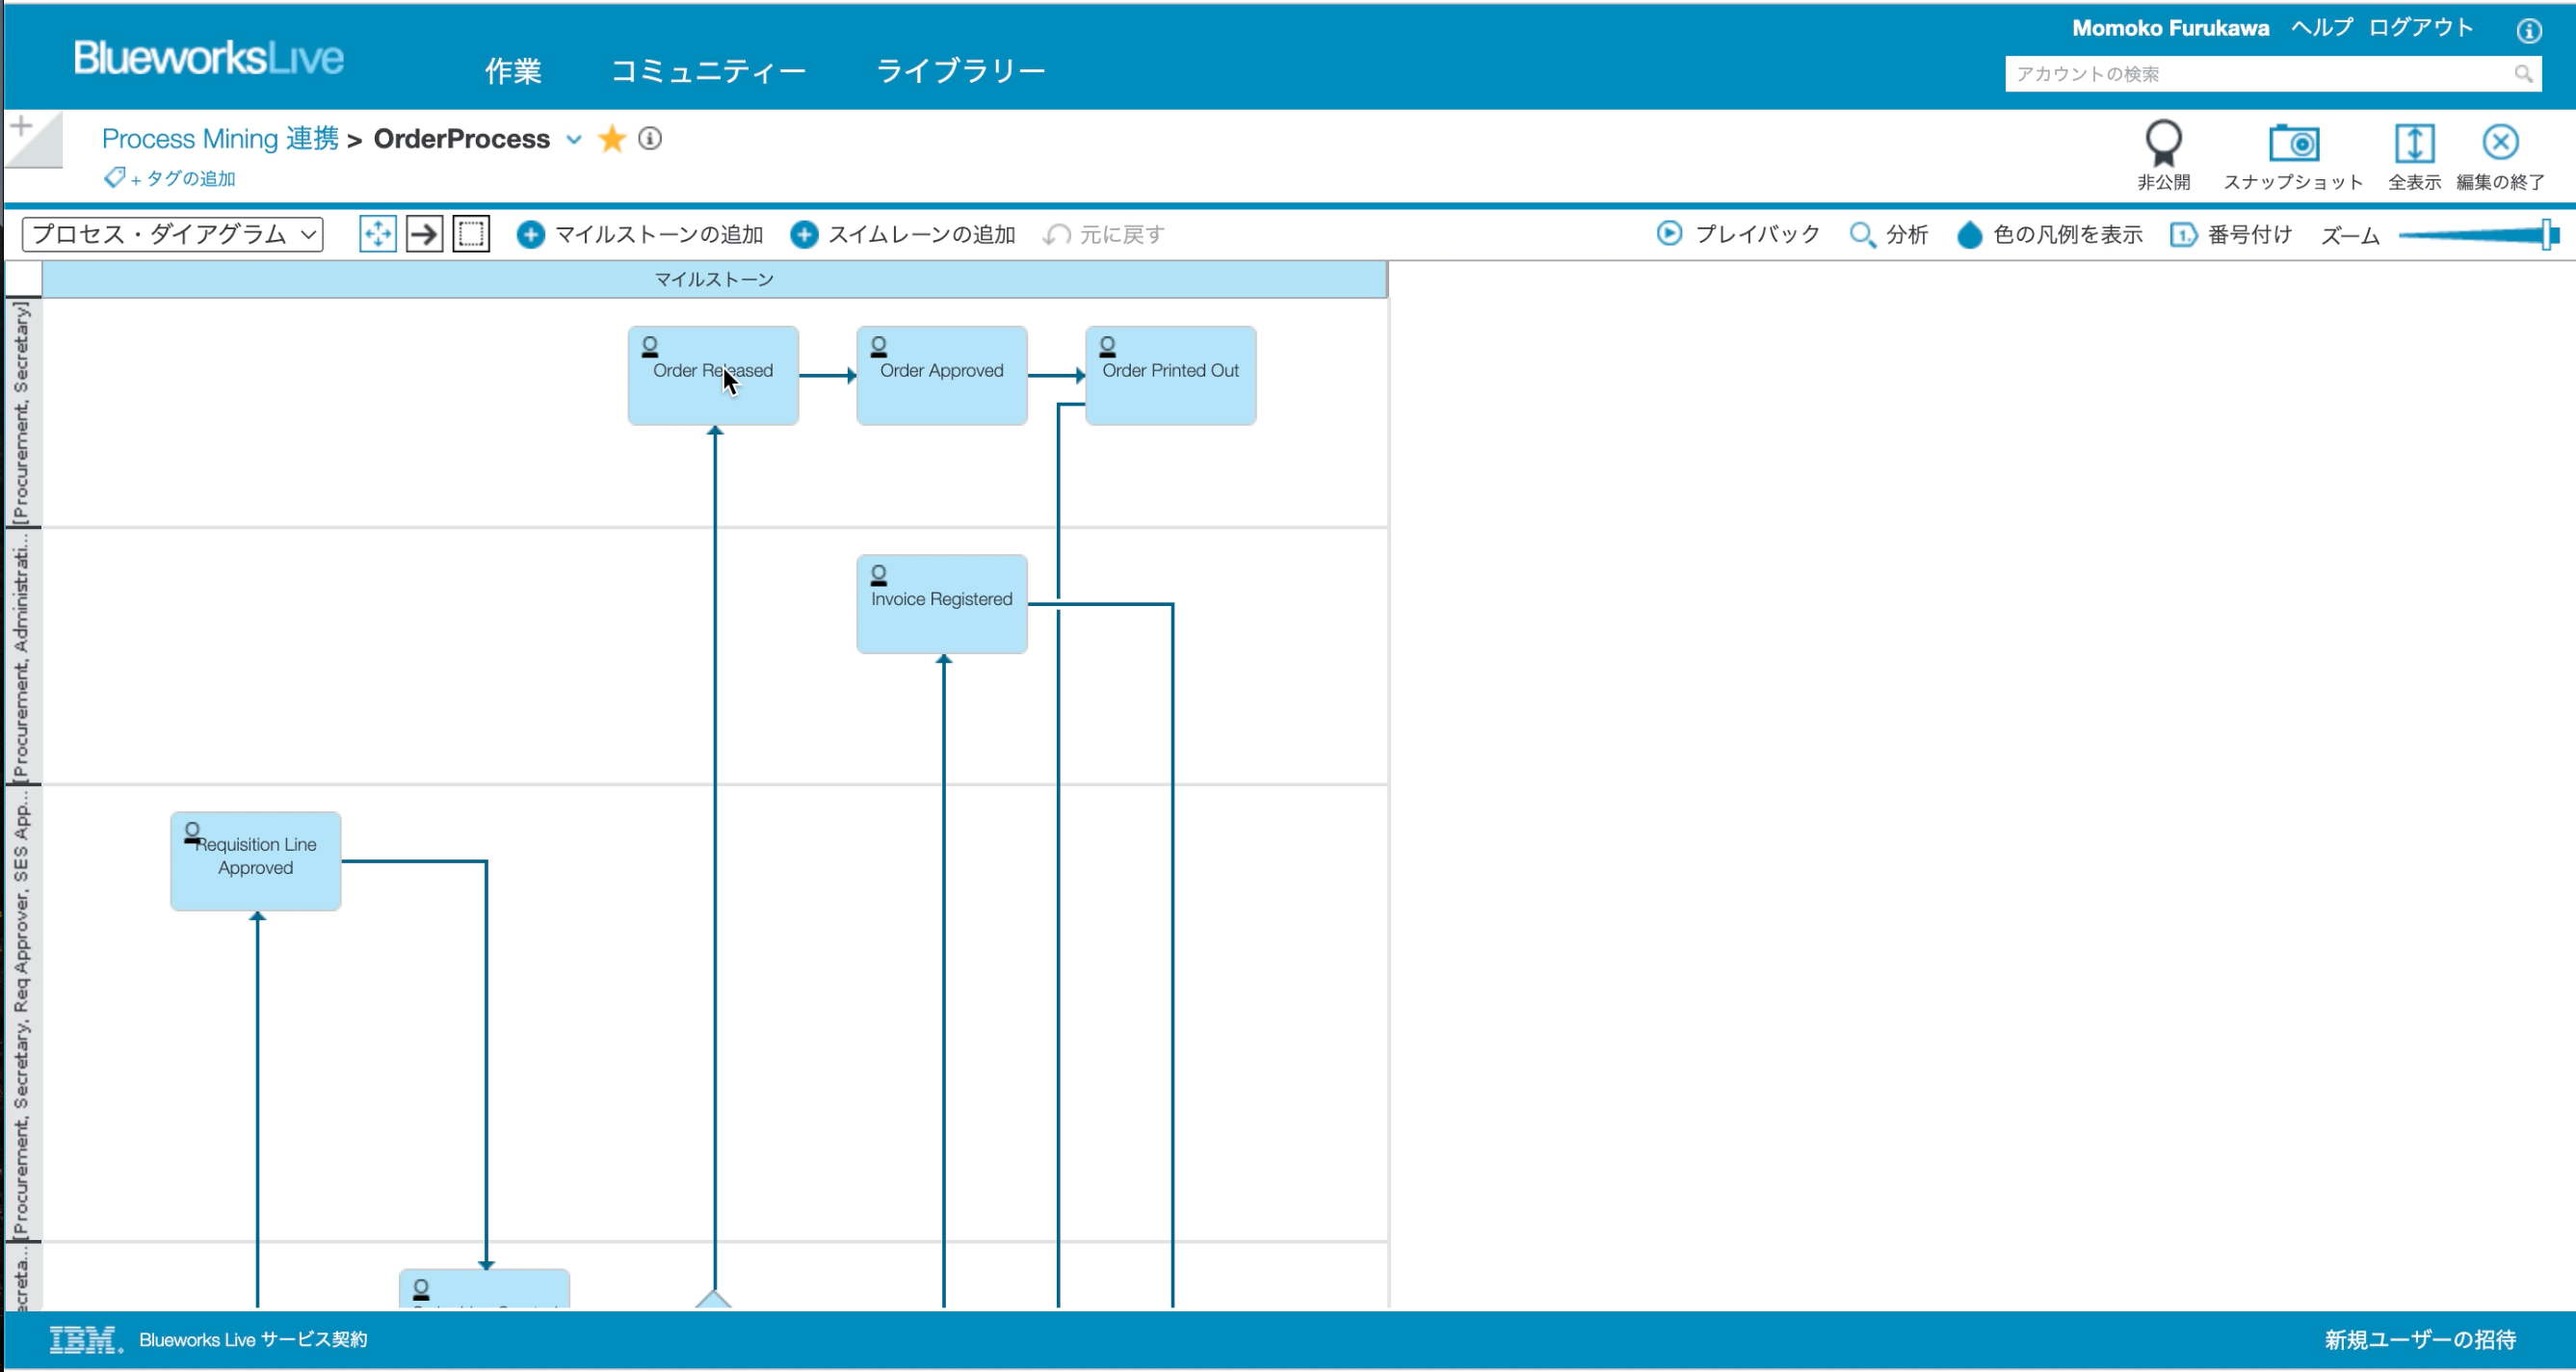Open the プロセス・ダイアグラム view selector
Image resolution: width=2576 pixels, height=1372 pixels.
[171, 233]
